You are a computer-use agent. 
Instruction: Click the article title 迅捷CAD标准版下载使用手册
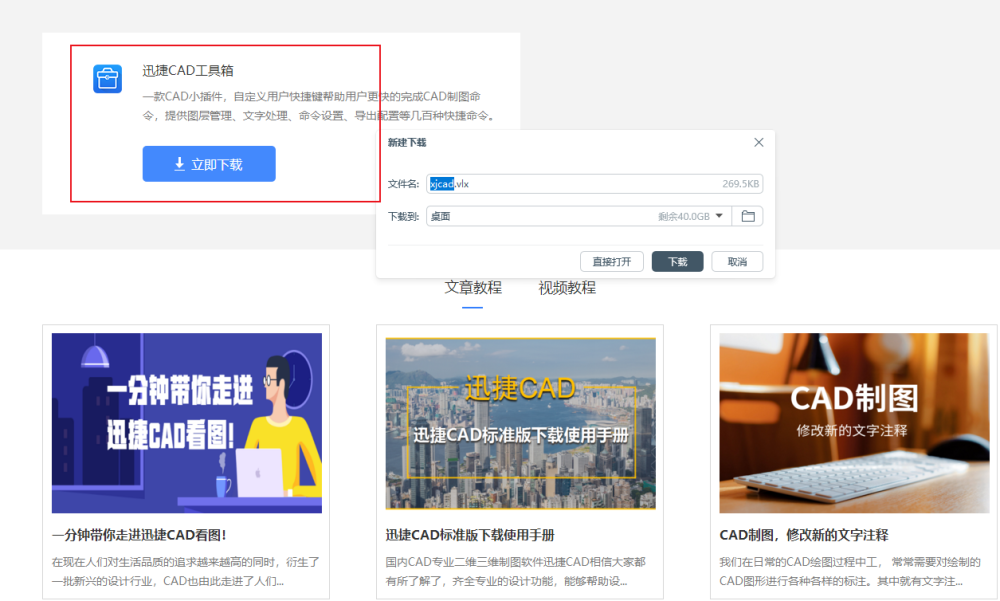point(470,535)
